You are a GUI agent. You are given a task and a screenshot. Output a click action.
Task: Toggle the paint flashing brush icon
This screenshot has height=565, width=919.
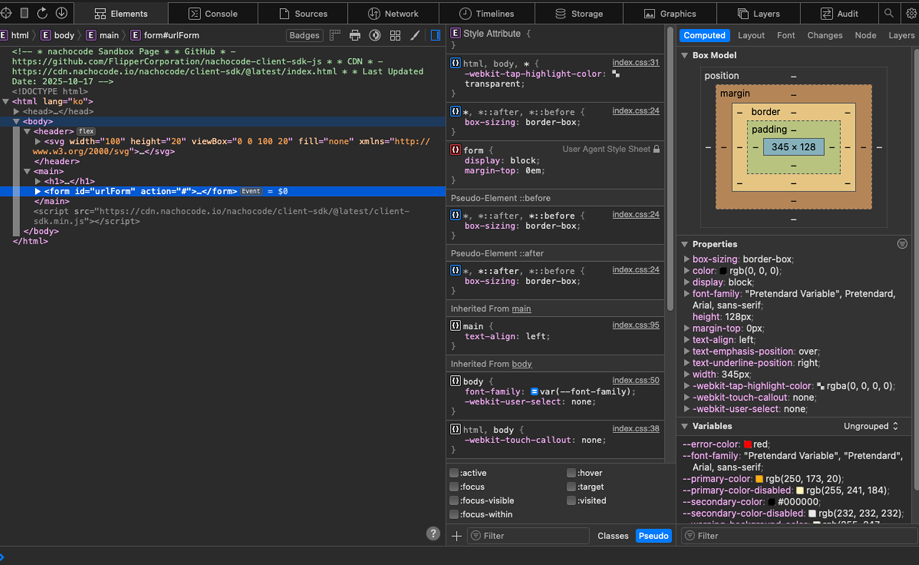pos(415,35)
